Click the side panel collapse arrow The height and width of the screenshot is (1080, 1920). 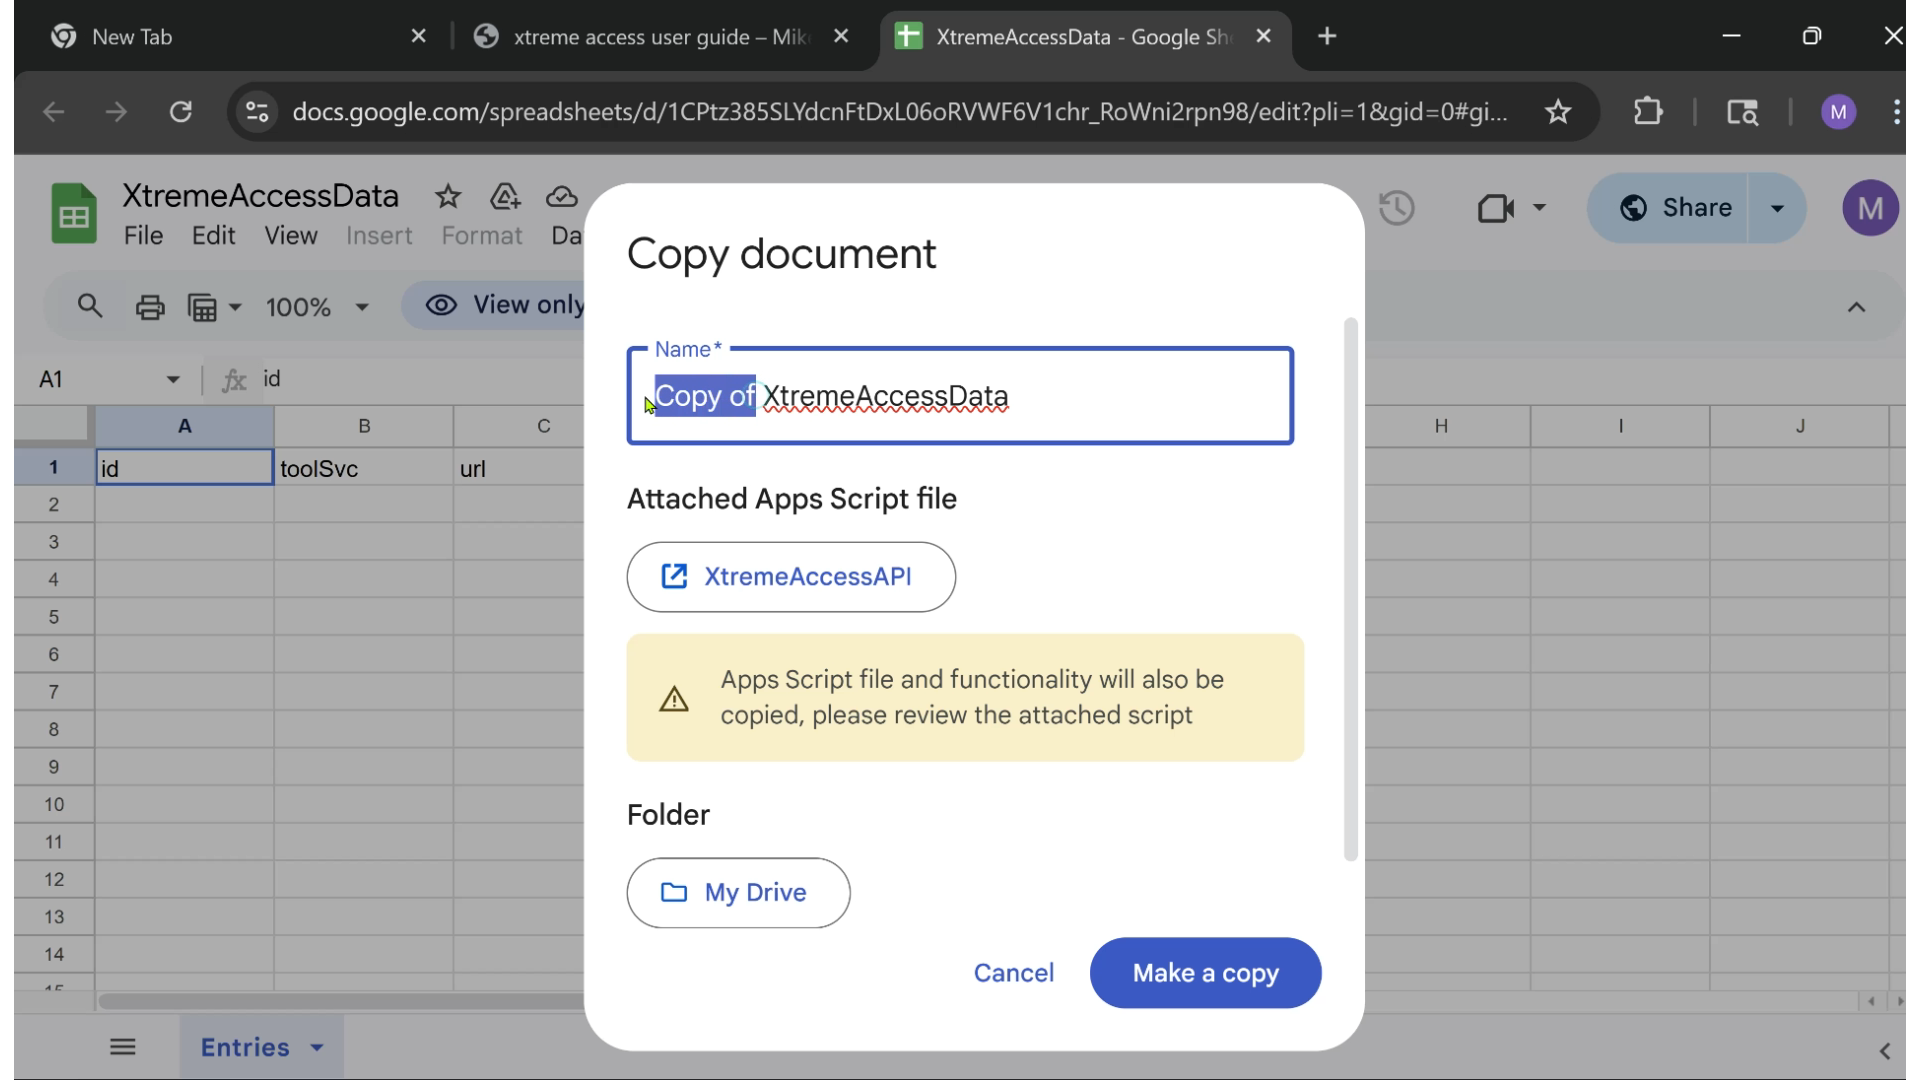click(1885, 1051)
